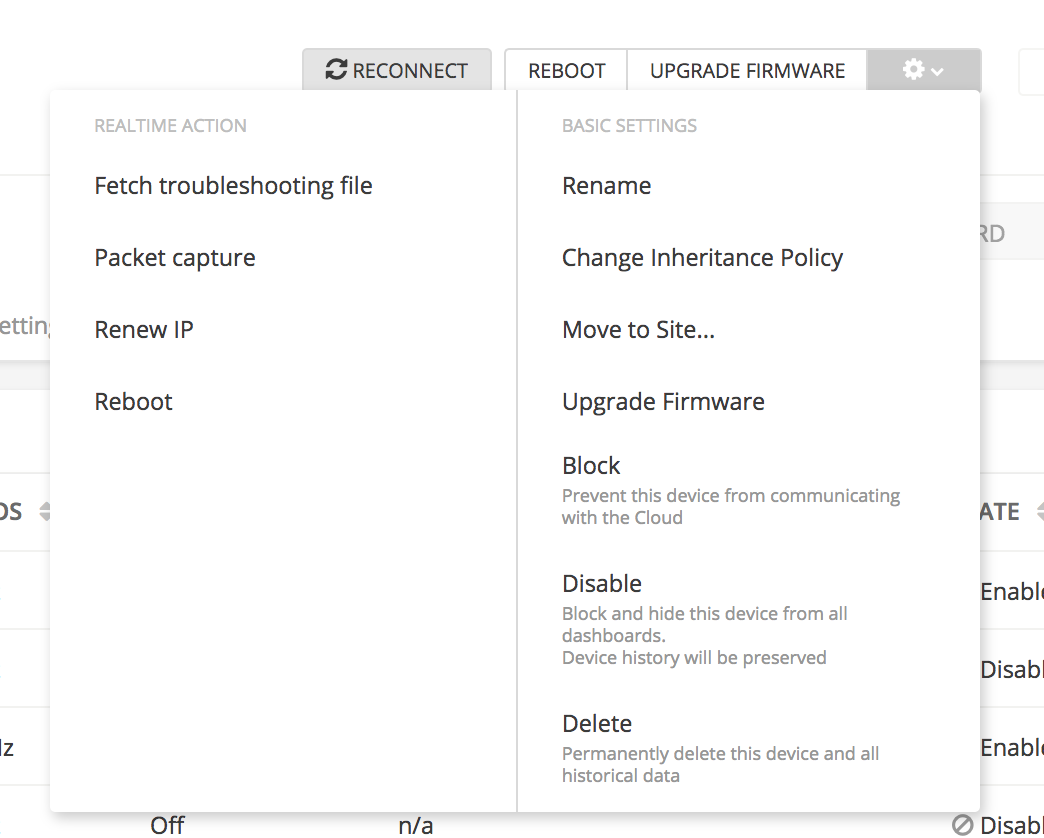Viewport: 1044px width, 838px height.
Task: Select Delete to permanently remove device
Action: (x=597, y=724)
